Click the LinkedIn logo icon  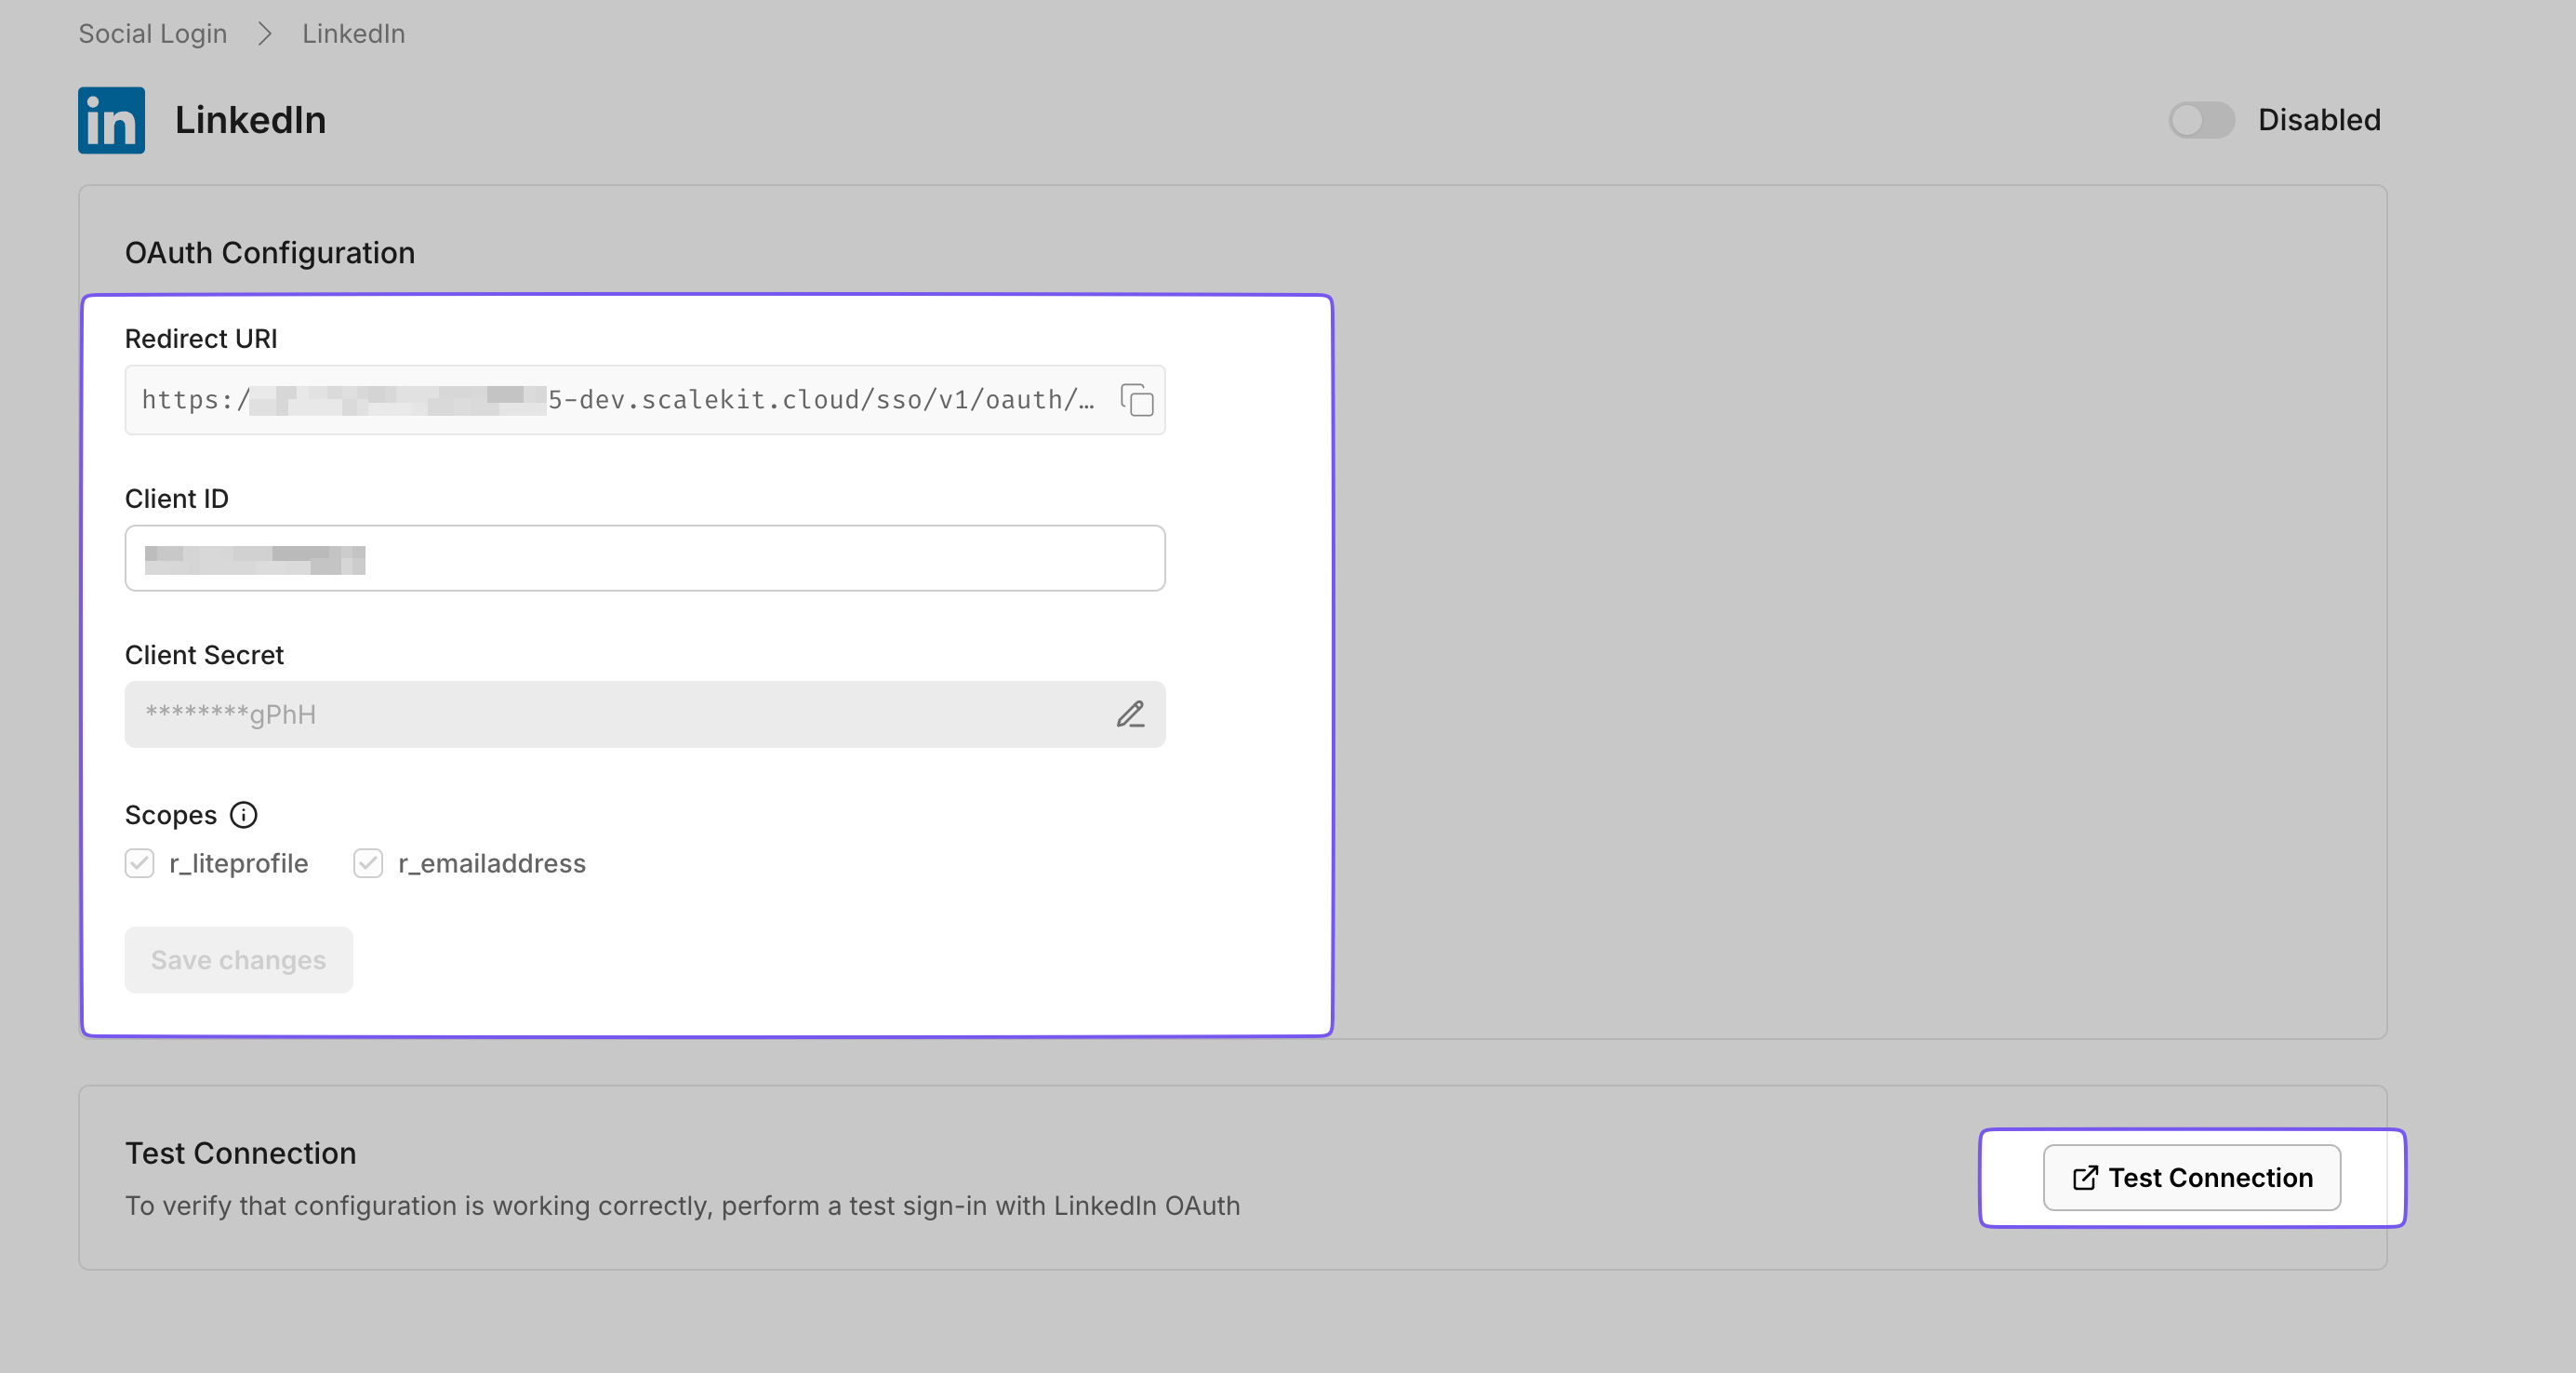(110, 119)
